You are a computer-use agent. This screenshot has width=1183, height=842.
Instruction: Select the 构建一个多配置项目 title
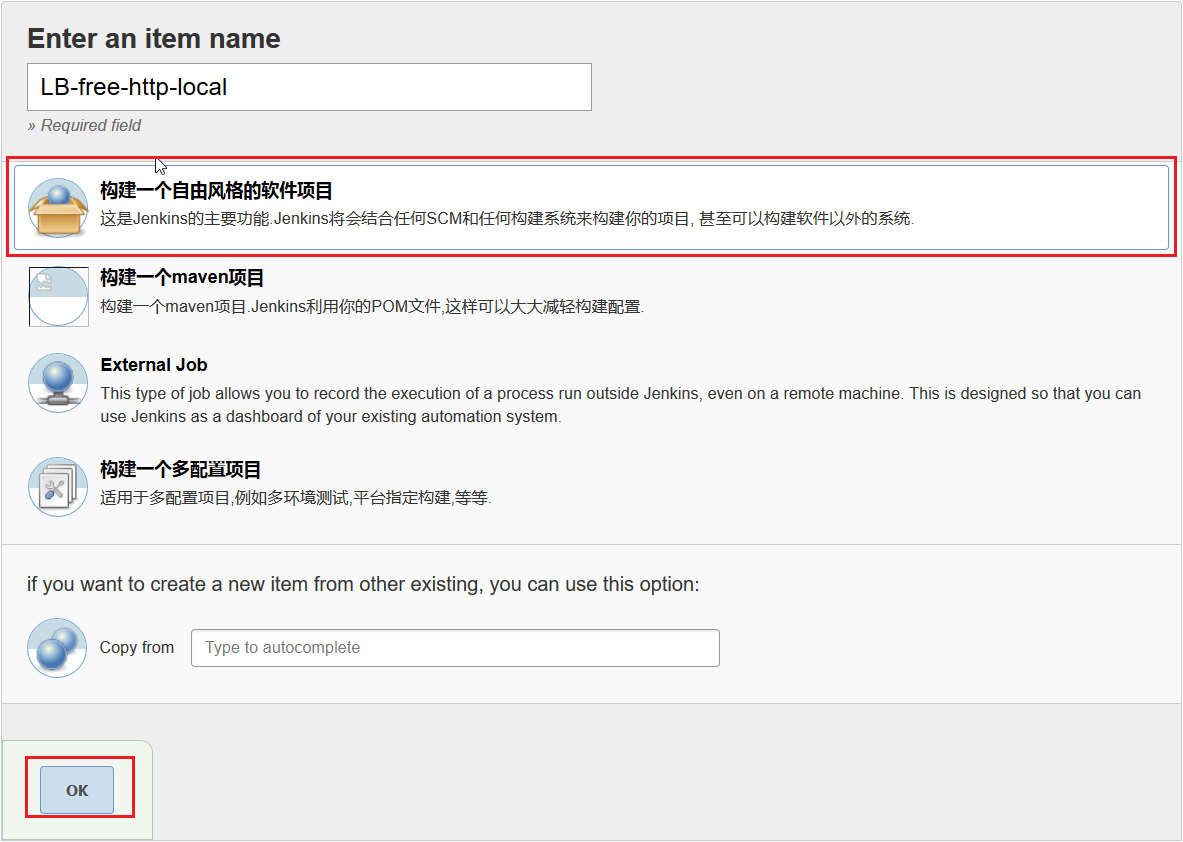click(x=181, y=469)
